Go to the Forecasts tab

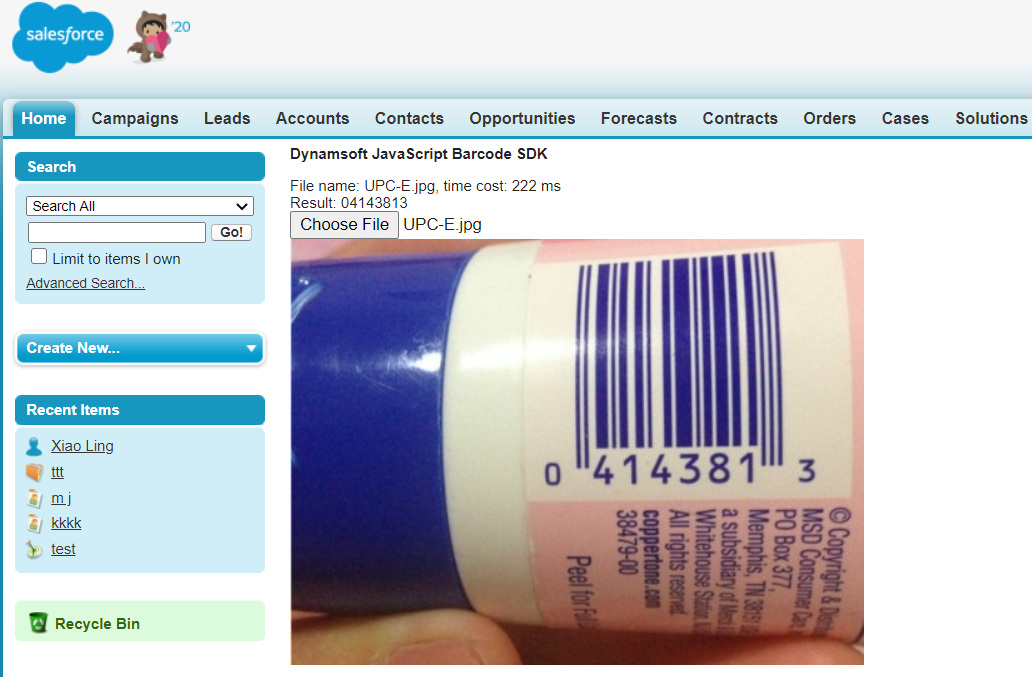point(638,118)
